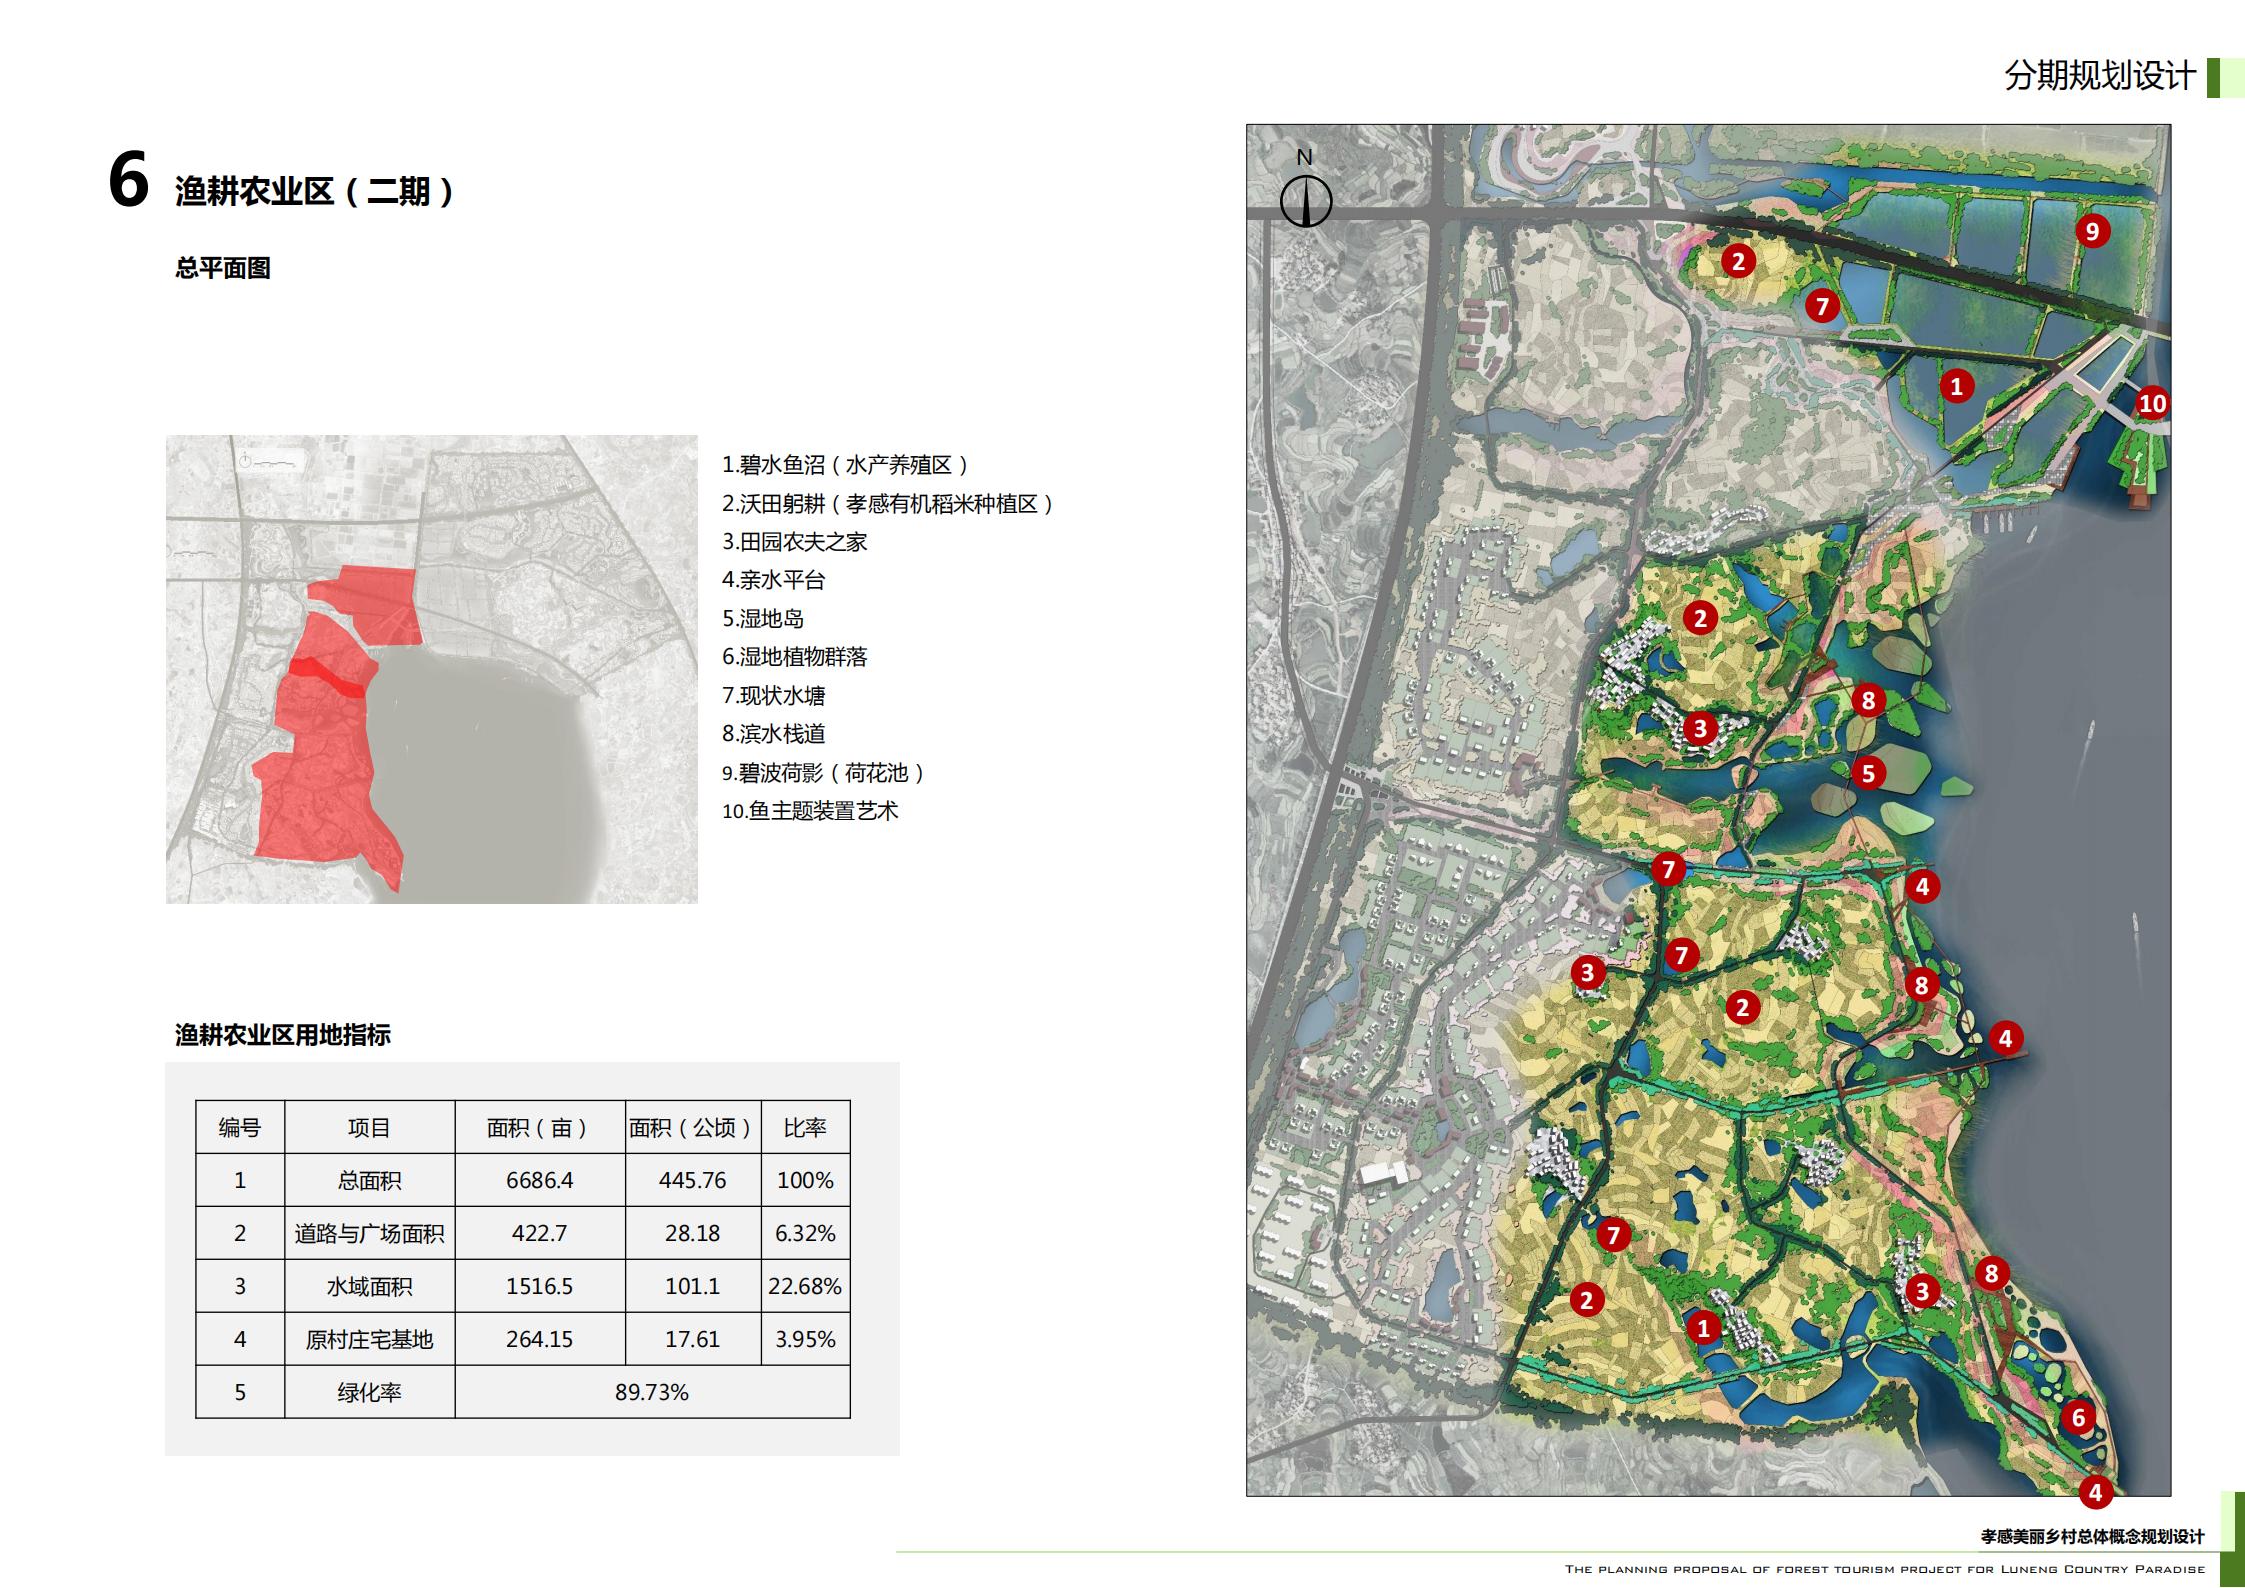
Task: Click the large master plan map image
Action: pos(1708,810)
